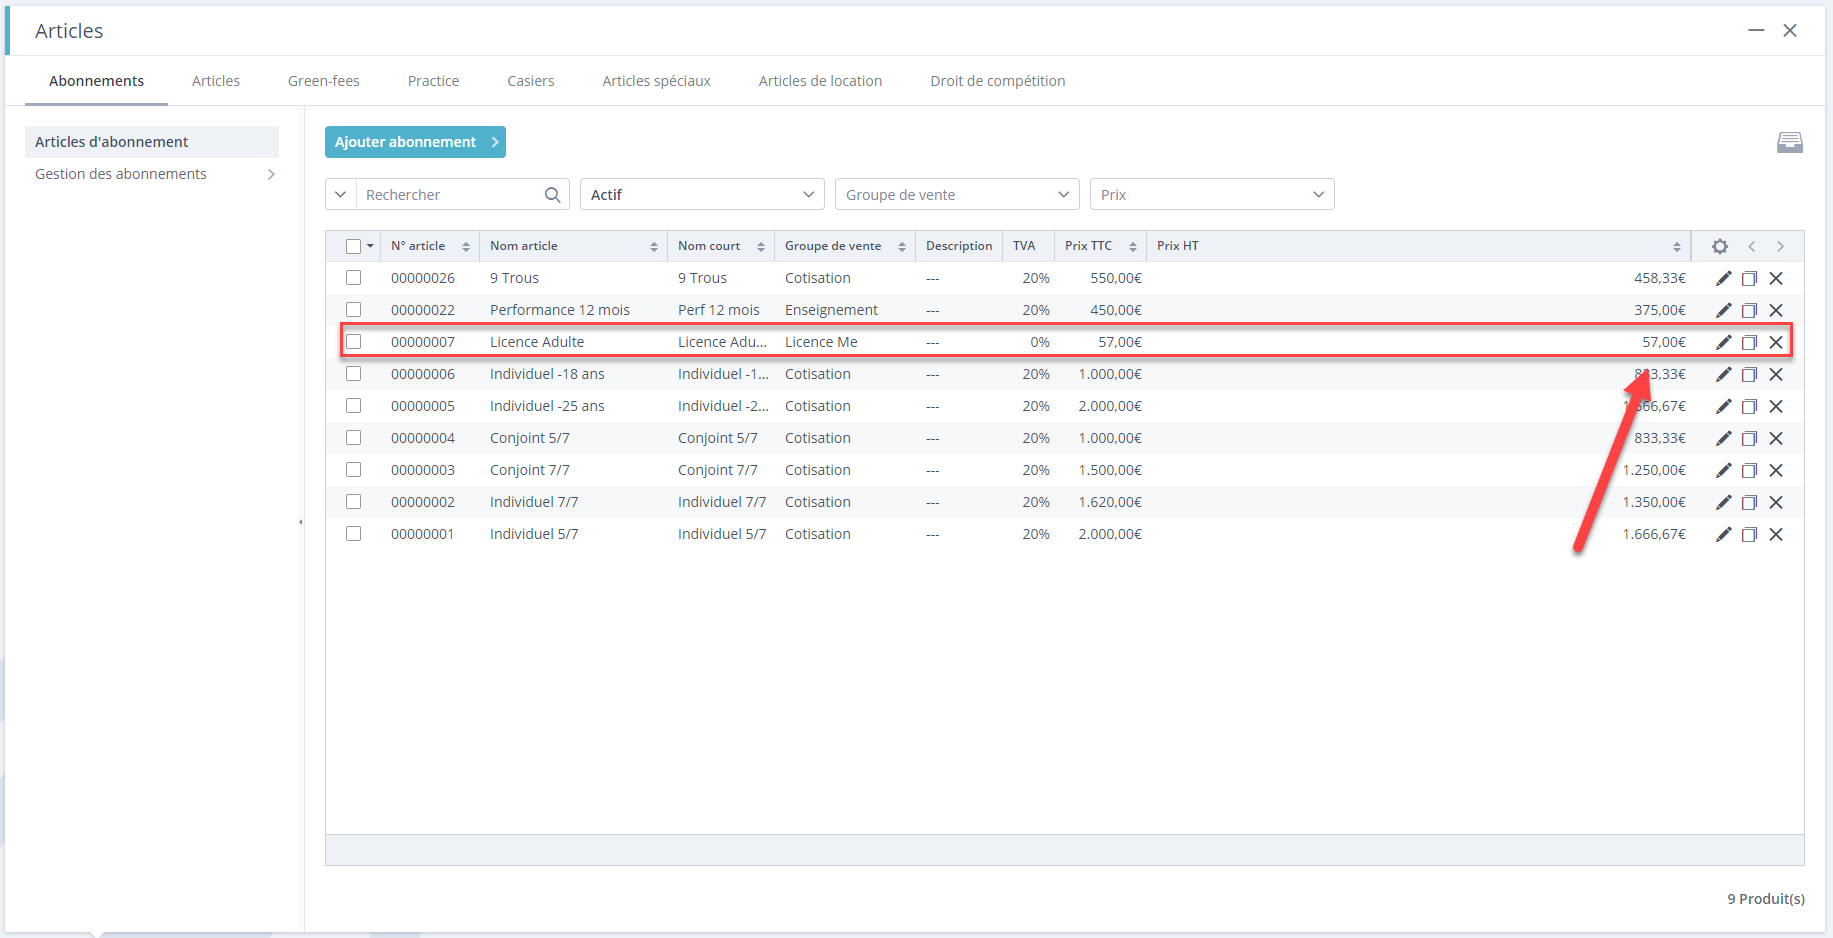Collapse the left sidebar panel handle
Image resolution: width=1833 pixels, height=938 pixels.
[301, 522]
